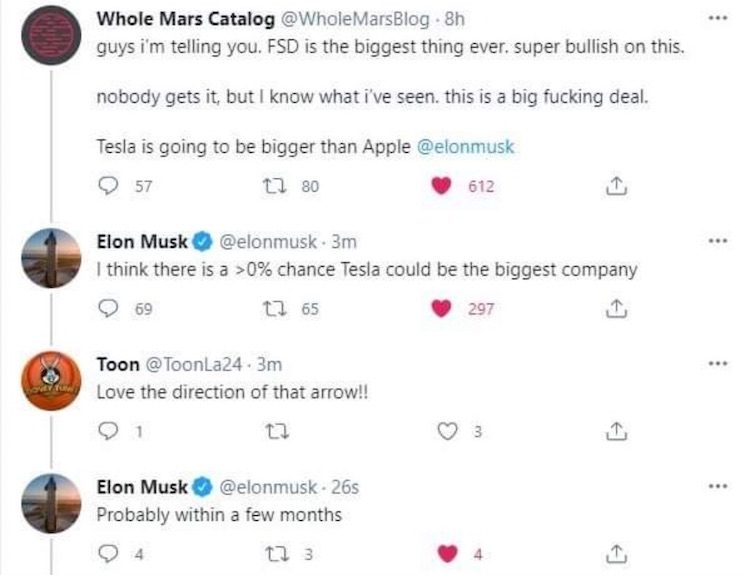Reply to Toon's tweet
The height and width of the screenshot is (575, 750).
click(107, 432)
